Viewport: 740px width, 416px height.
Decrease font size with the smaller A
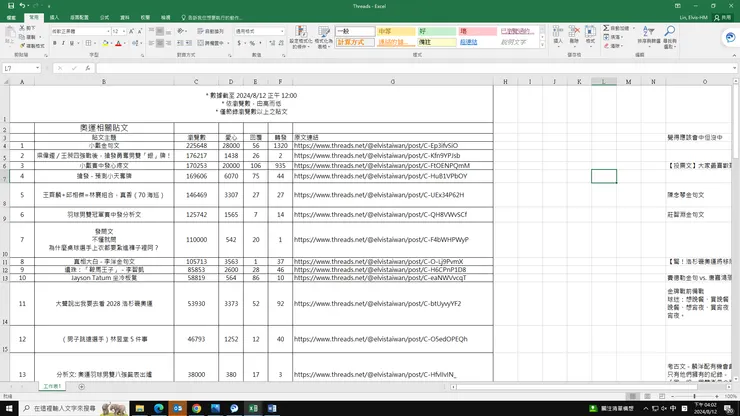140,31
